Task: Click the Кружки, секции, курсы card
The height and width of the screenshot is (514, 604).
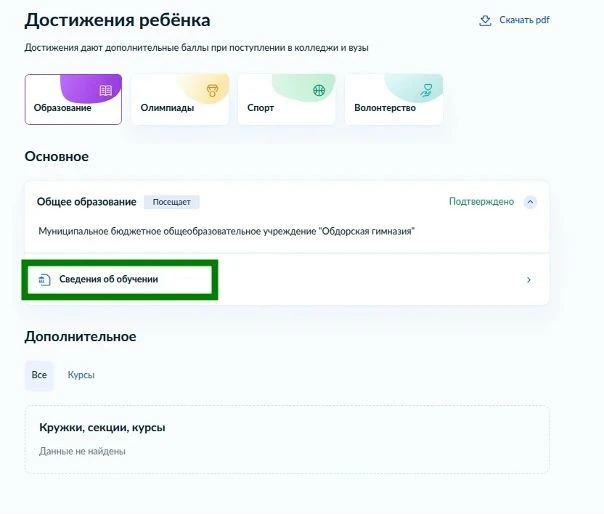Action: [287, 438]
